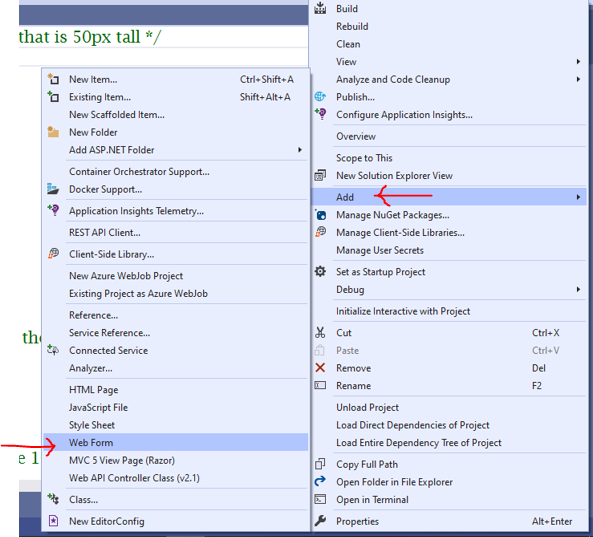Click the Docker Support whale icon

tap(53, 189)
